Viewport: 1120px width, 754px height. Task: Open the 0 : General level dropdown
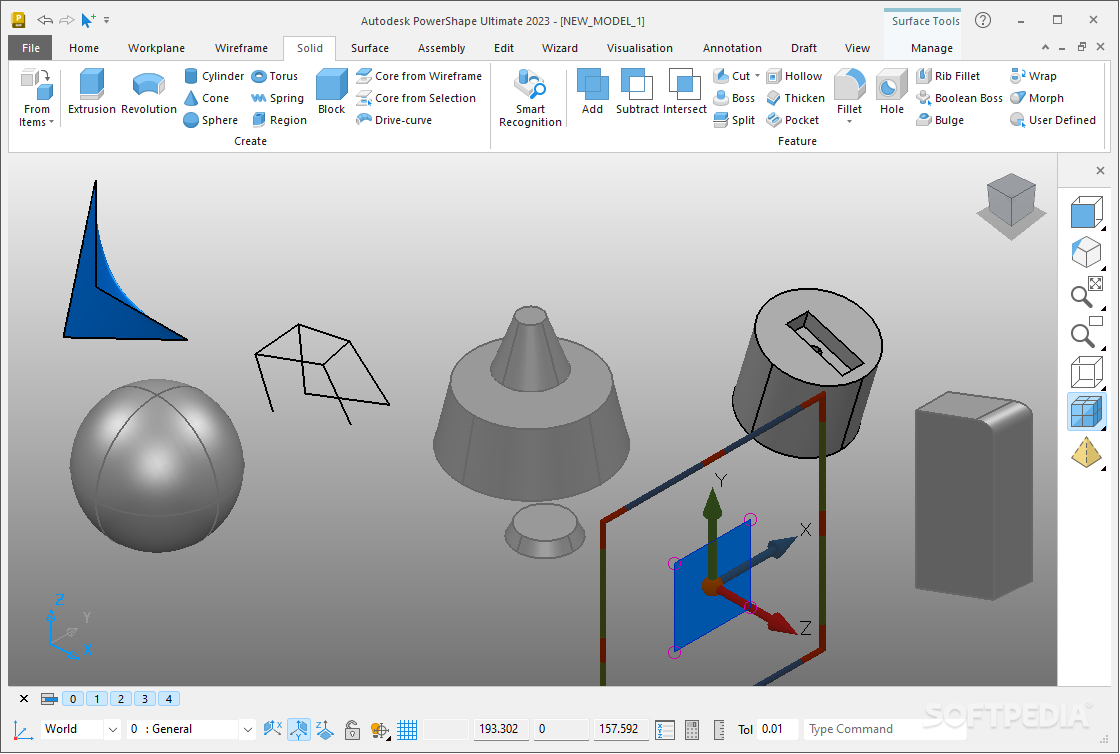(247, 729)
